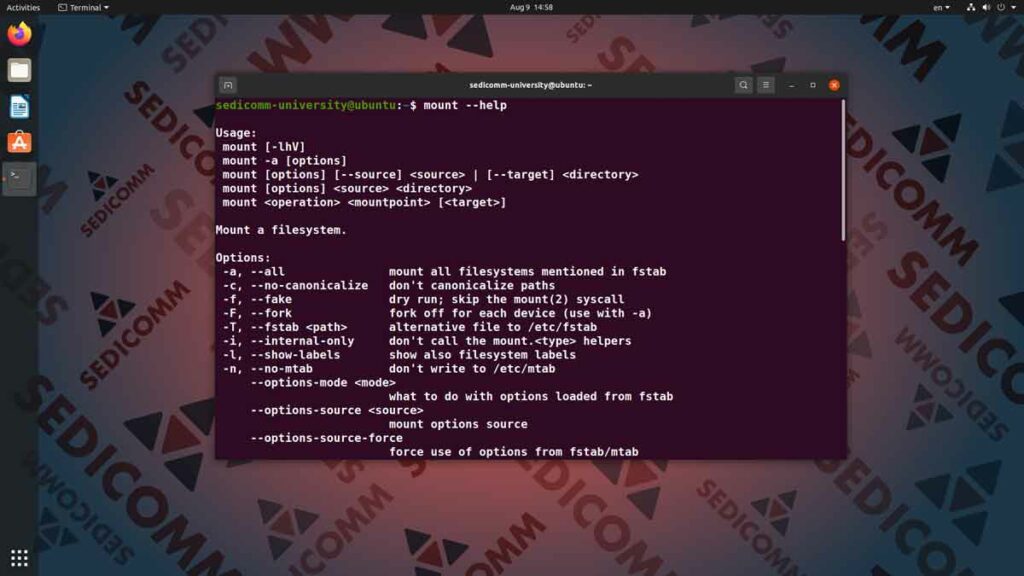Click the terminal title text
The height and width of the screenshot is (576, 1024).
tap(530, 85)
